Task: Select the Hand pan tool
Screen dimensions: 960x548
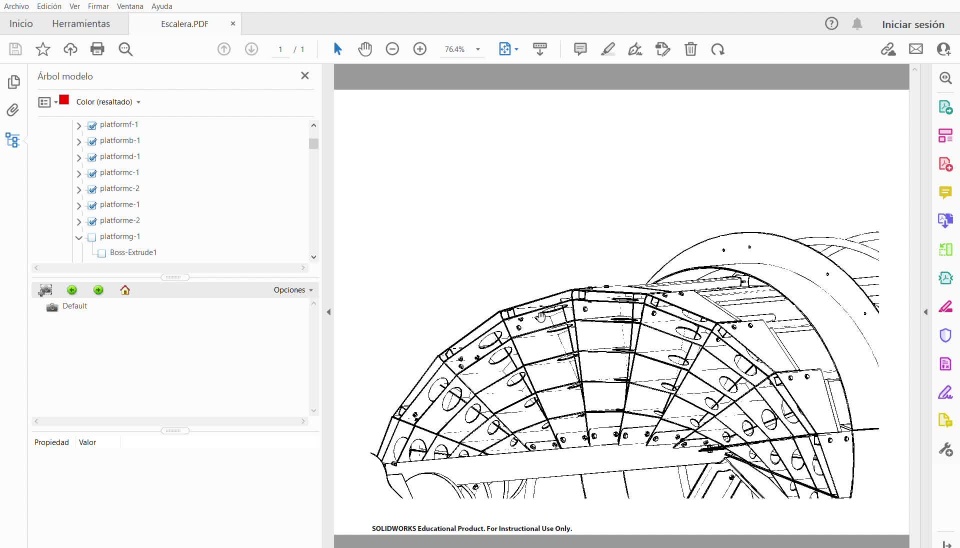Action: 365,49
